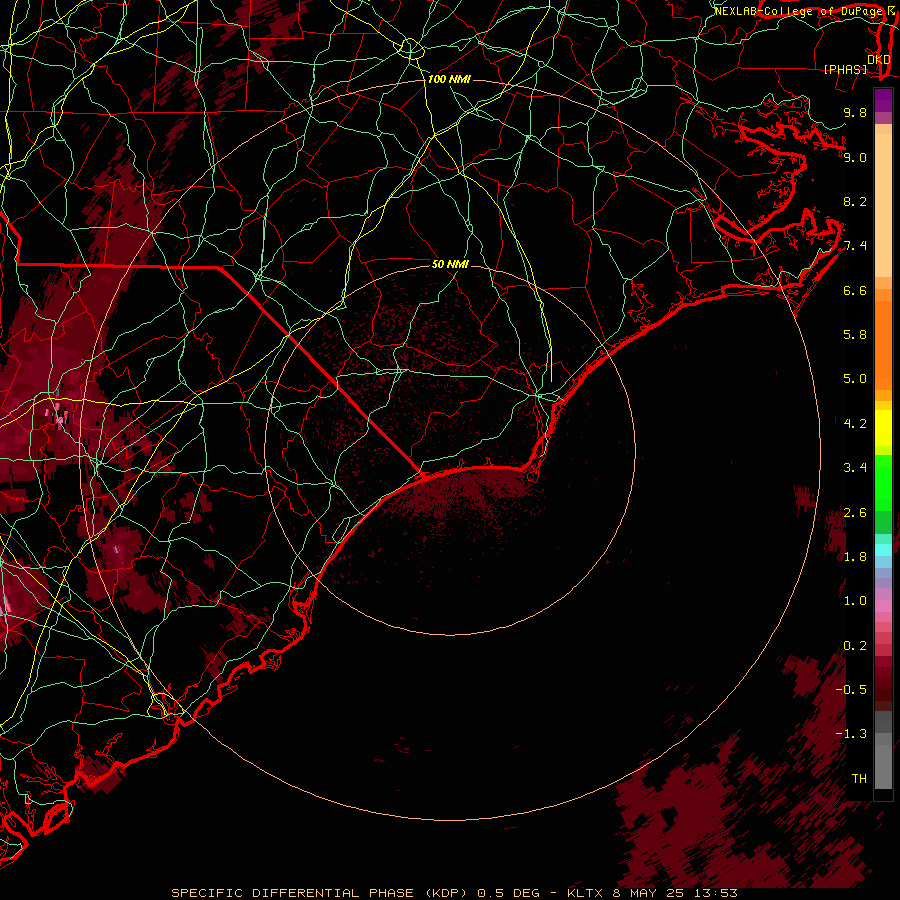Click the 6.6 scale label
Viewport: 900px width, 900px height.
(855, 290)
